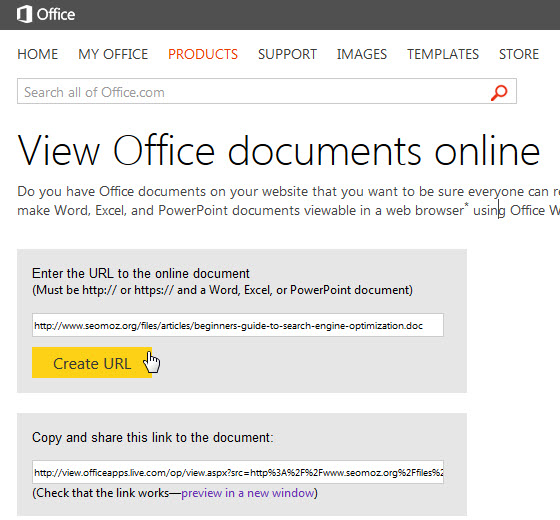Screen dimensions: 560x520
Task: Click the Enter the URL label text
Action: pyautogui.click(x=141, y=274)
